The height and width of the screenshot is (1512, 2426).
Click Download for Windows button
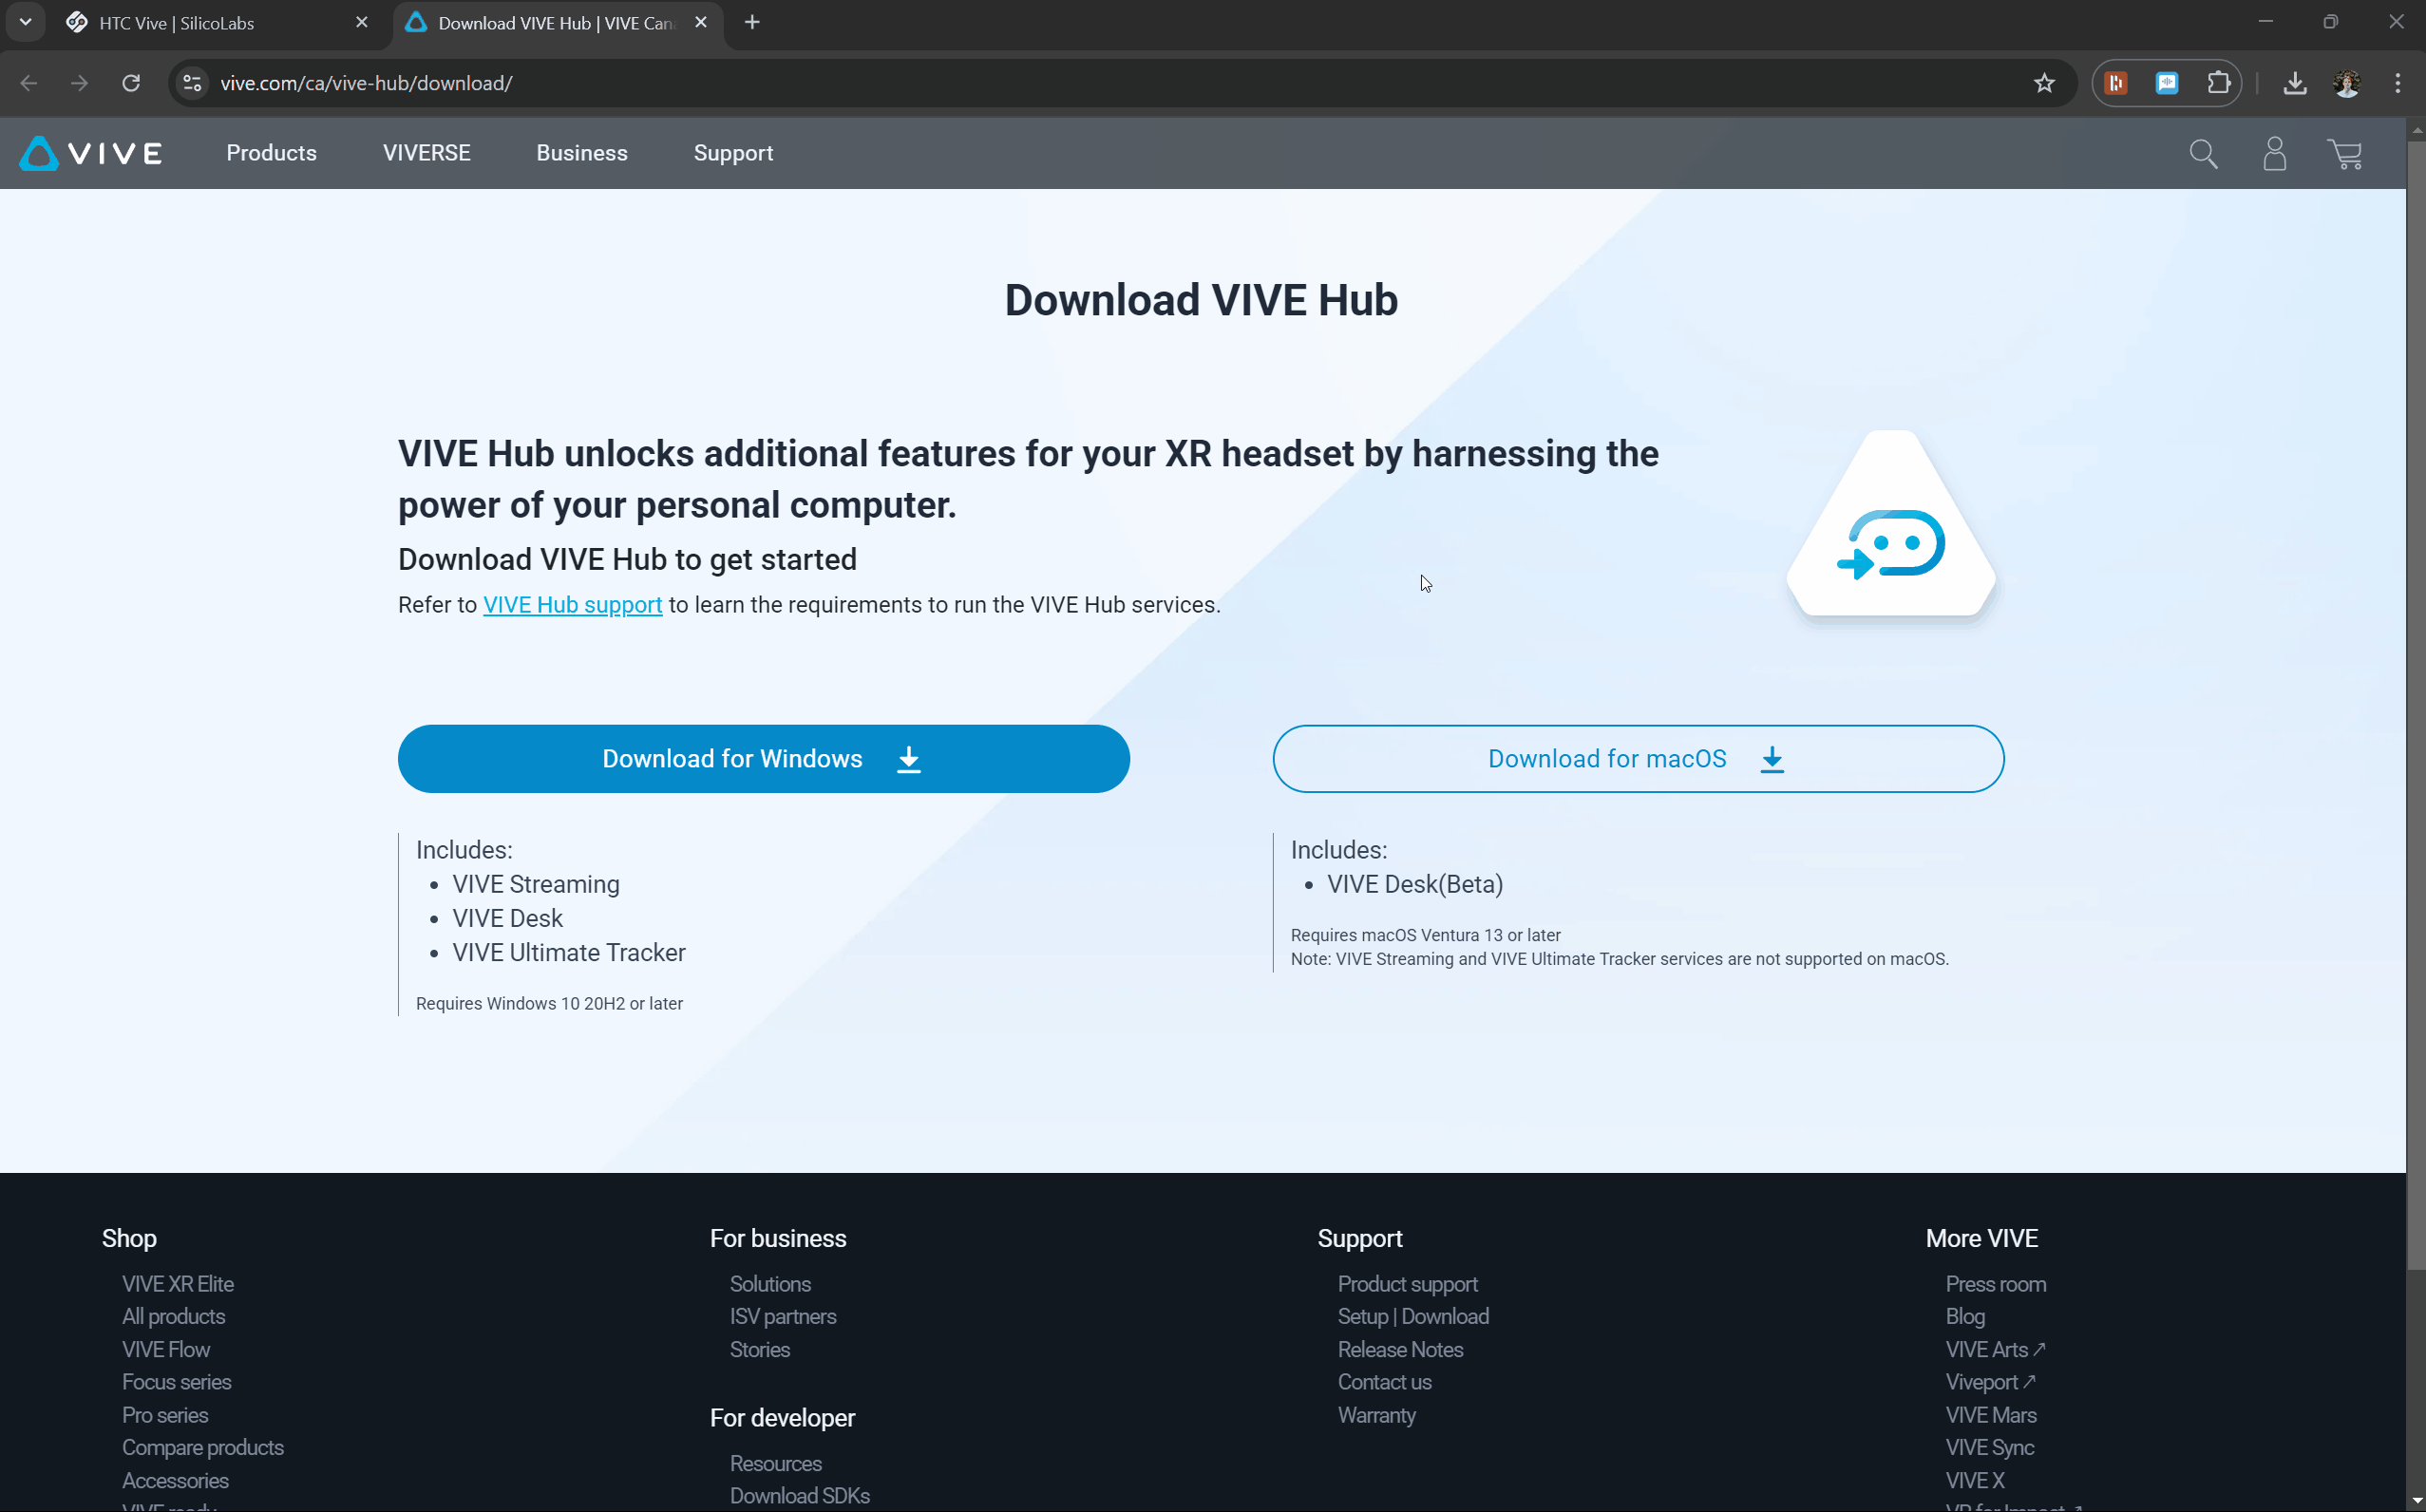tap(764, 759)
